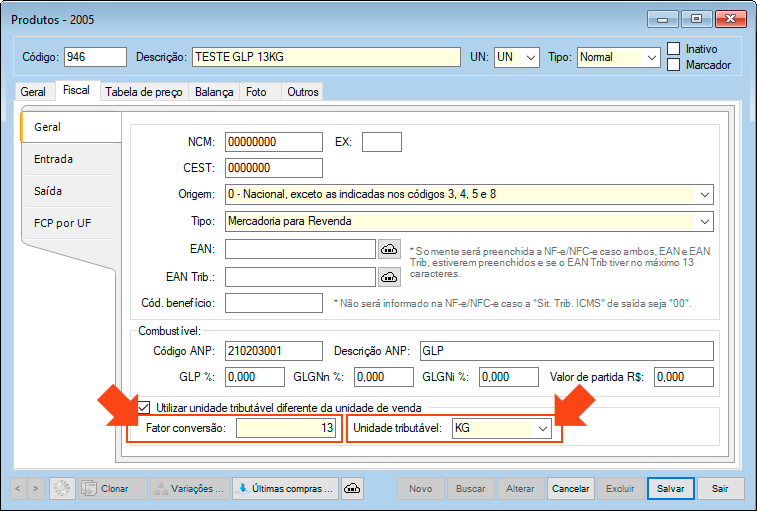Uncheck 'Utilizar unidade tributável diferente' checkbox
Screen dimensions: 757x511
point(144,407)
